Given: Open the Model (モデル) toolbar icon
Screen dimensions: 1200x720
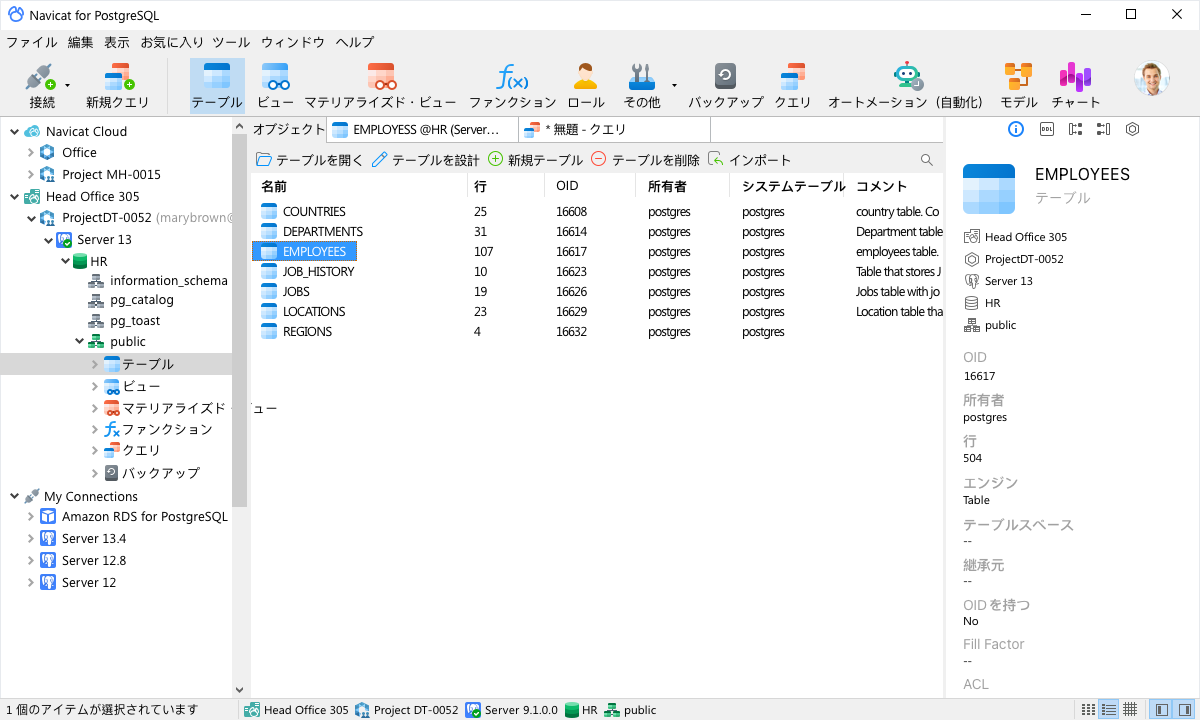Looking at the screenshot, I should [1019, 86].
